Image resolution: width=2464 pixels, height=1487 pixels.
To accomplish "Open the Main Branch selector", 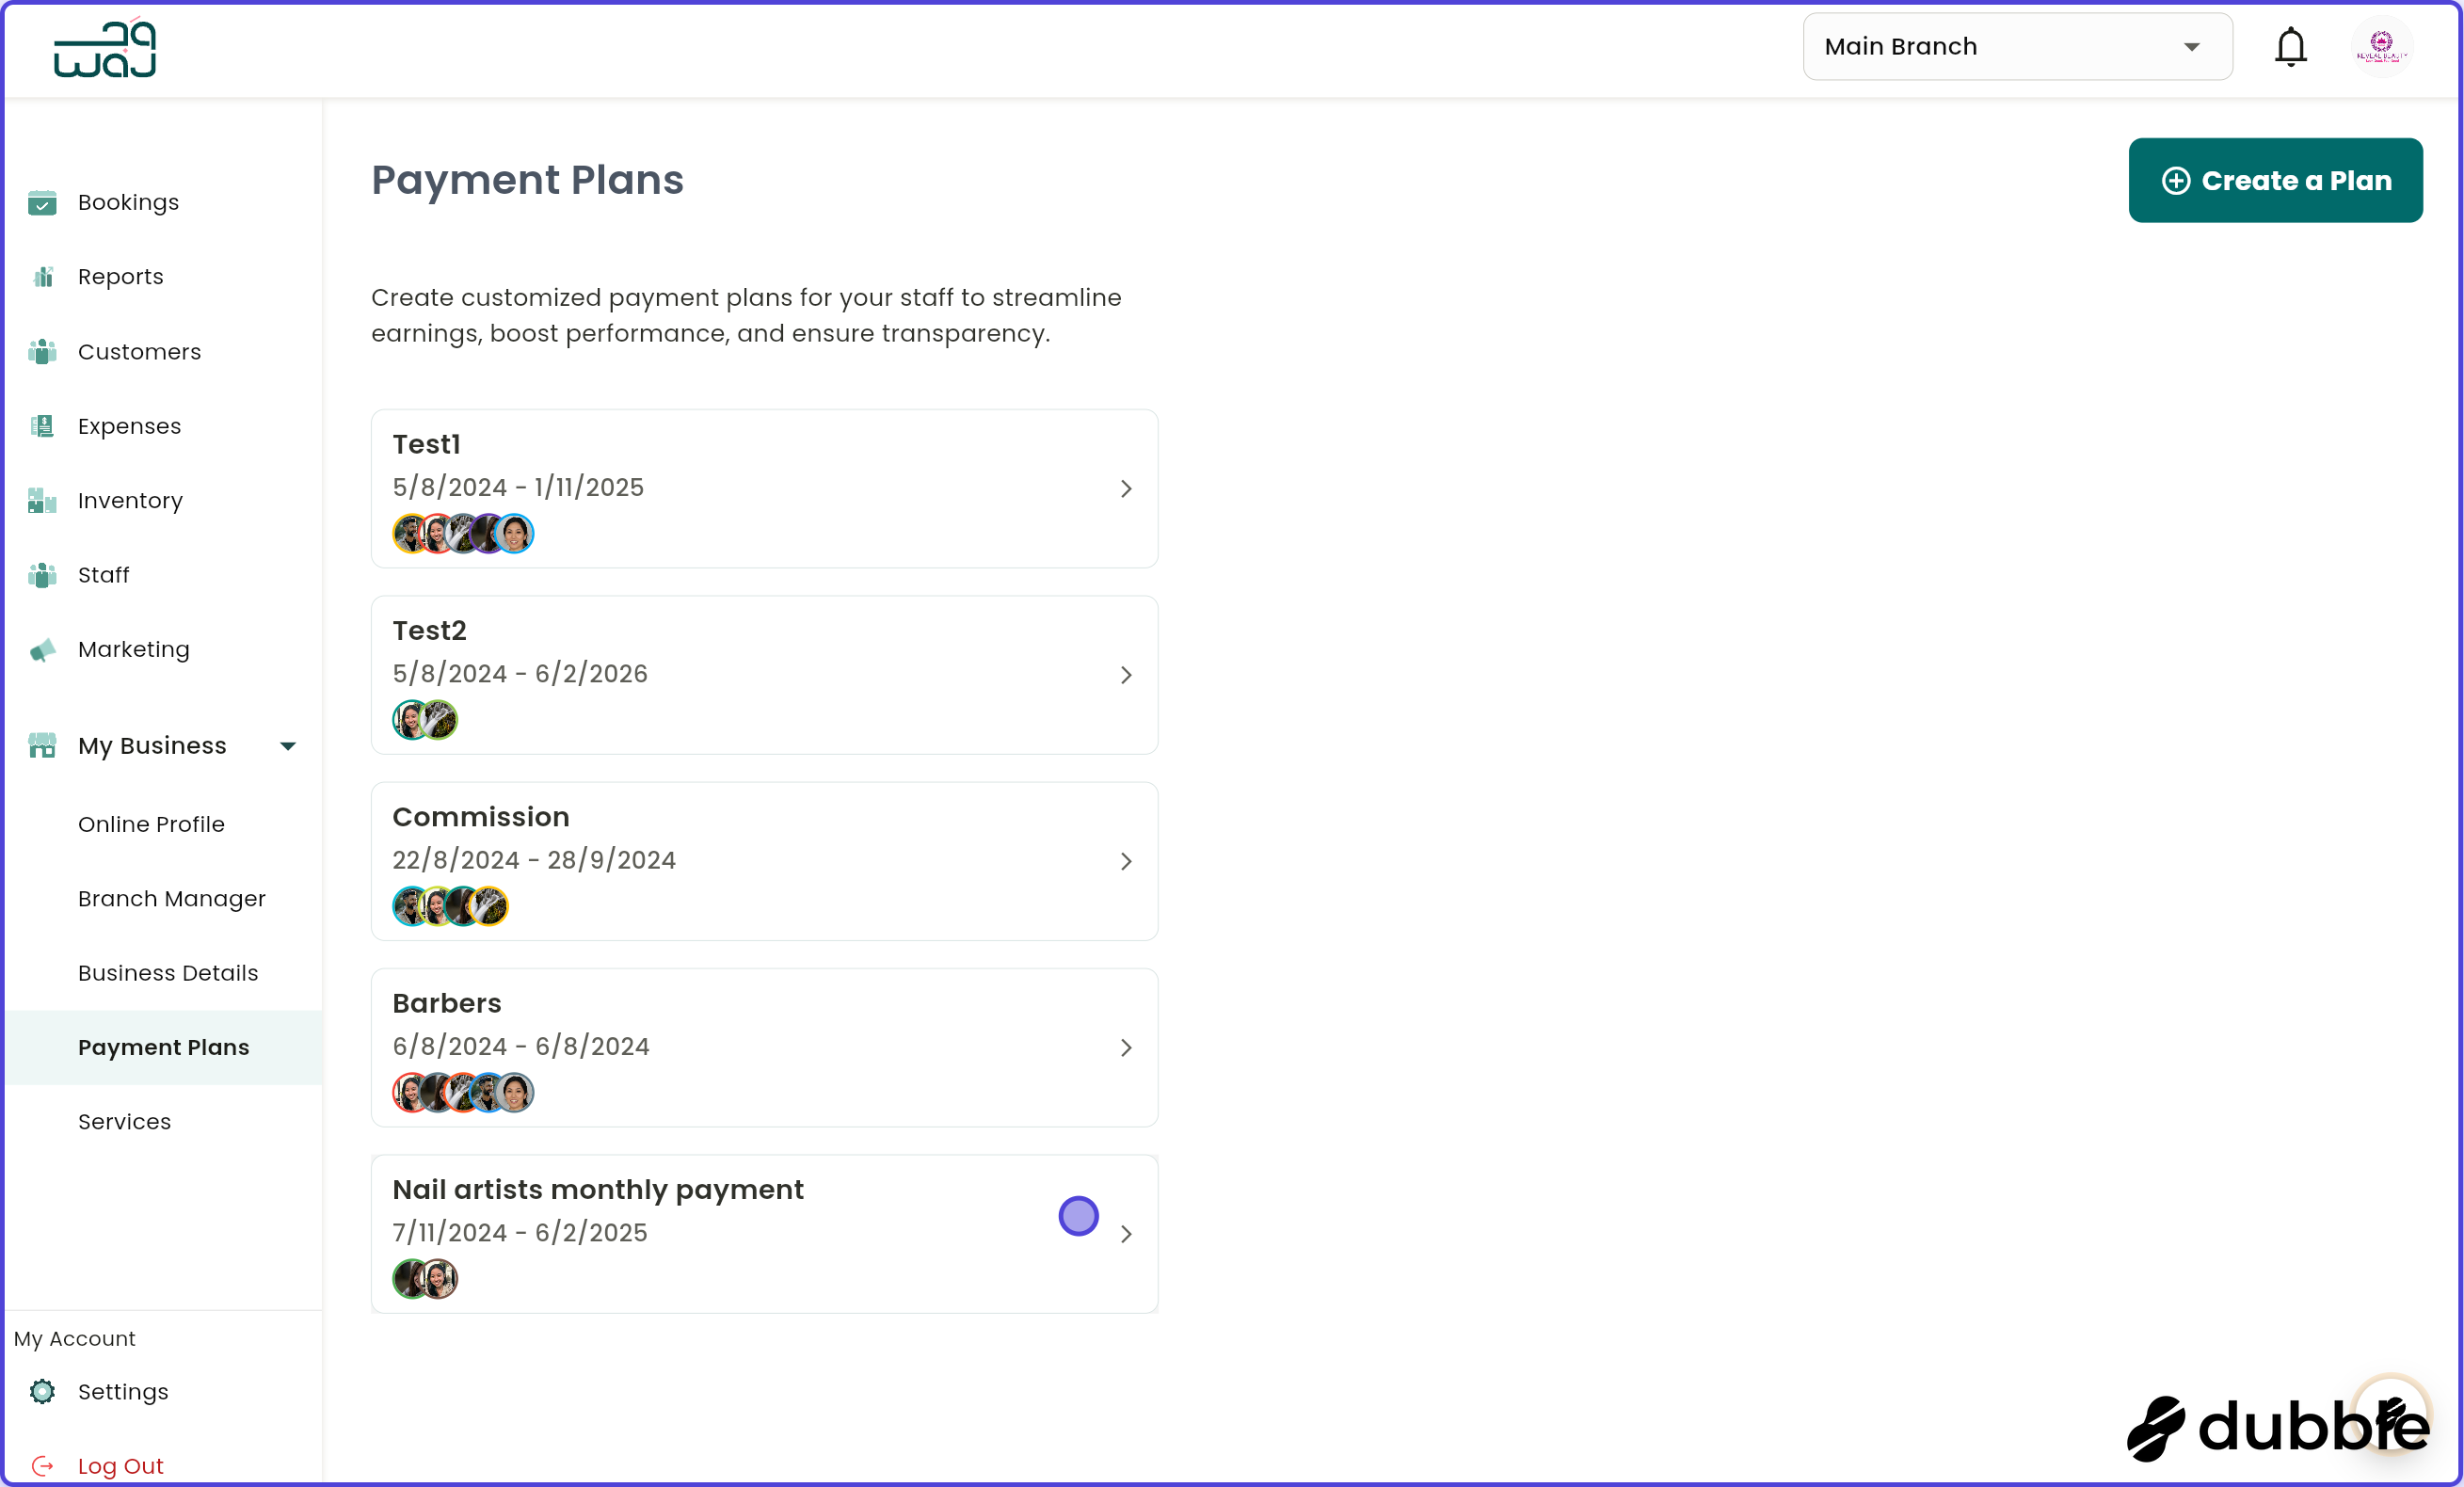I will pyautogui.click(x=2016, y=46).
